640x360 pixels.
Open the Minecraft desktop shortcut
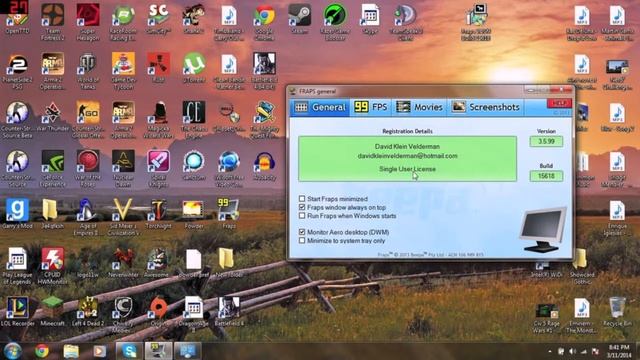tap(53, 311)
